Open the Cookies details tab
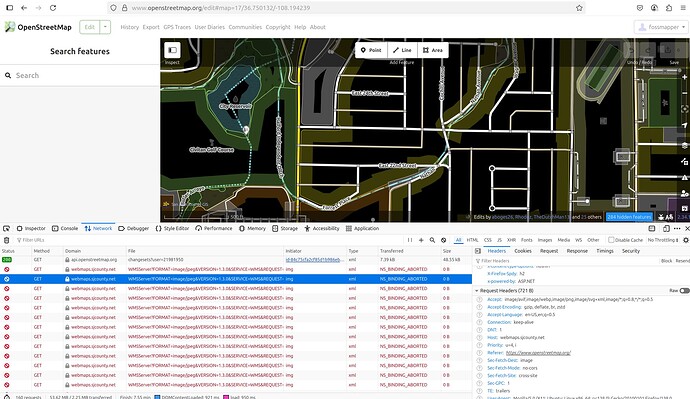Viewport: 690px width, 399px height. (523, 251)
